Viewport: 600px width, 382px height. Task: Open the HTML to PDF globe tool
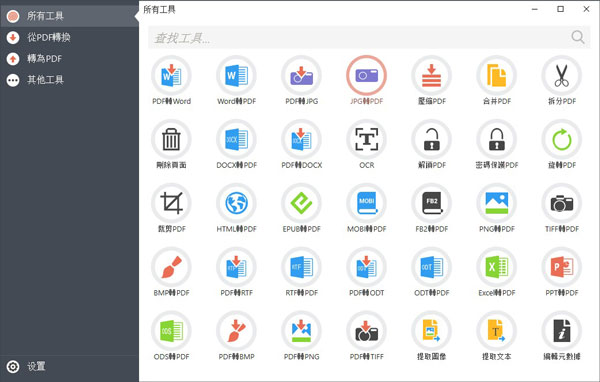click(x=236, y=203)
